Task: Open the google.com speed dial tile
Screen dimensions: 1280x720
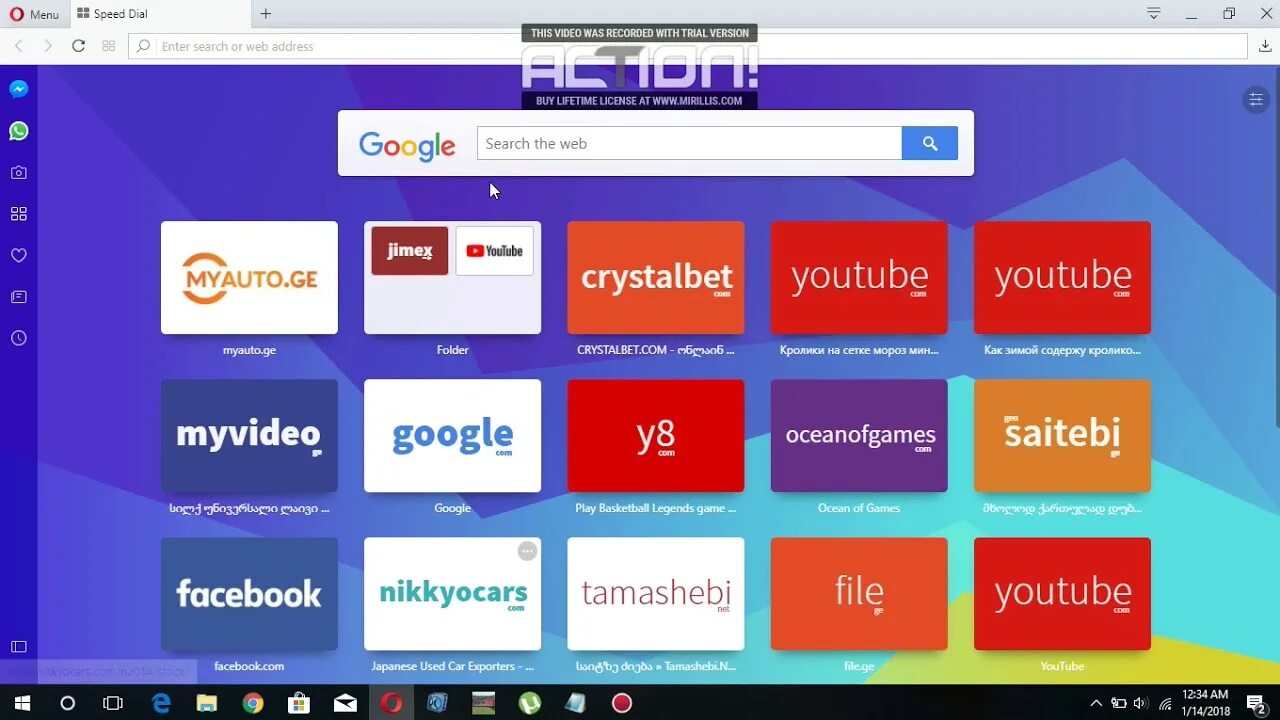Action: (x=452, y=436)
